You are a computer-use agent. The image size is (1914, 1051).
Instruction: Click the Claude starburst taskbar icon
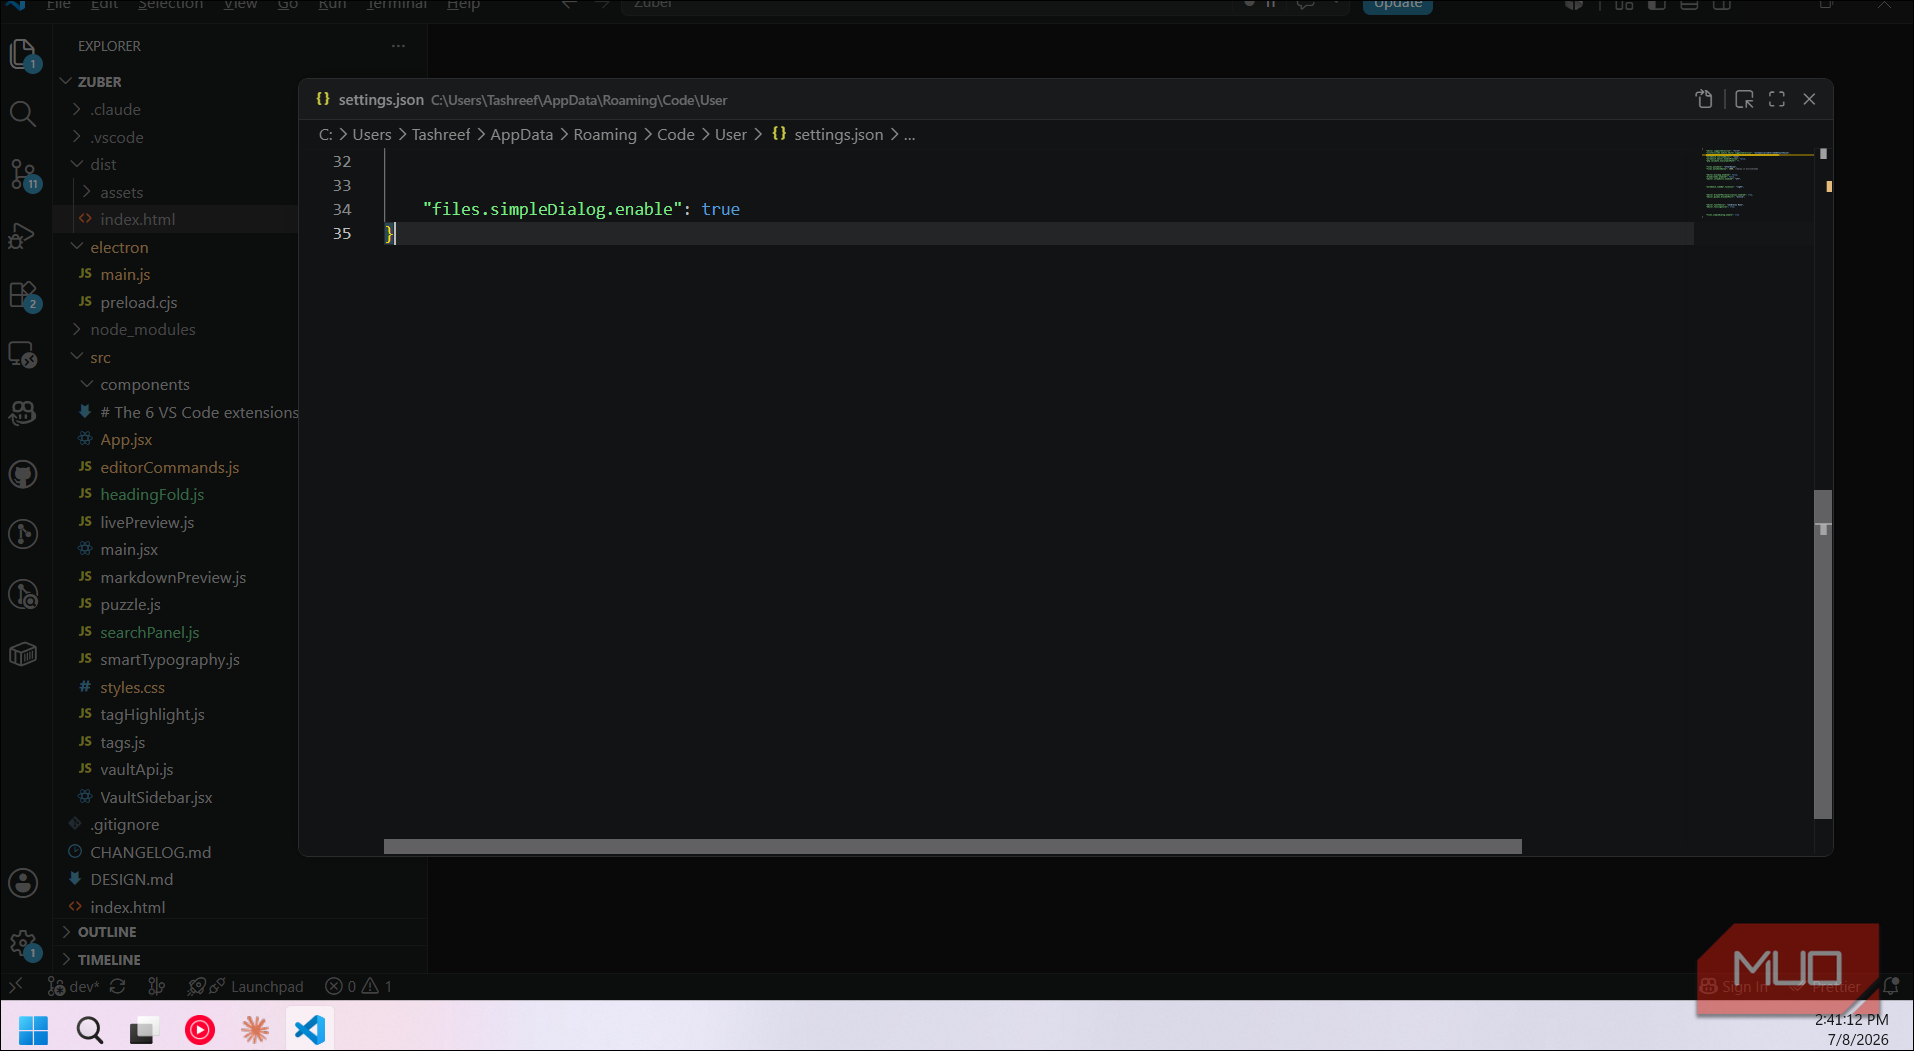coord(255,1029)
